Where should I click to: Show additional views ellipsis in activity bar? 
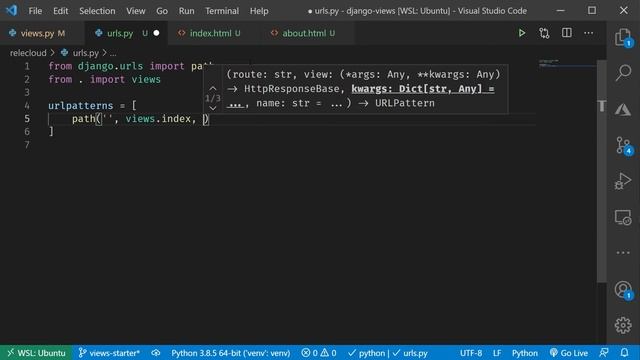pos(623,253)
